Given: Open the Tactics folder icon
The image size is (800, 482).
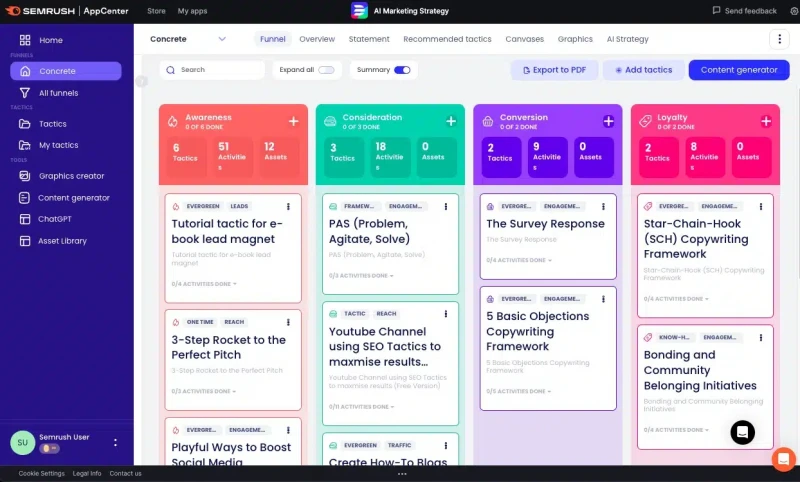Looking at the screenshot, I should tap(24, 124).
